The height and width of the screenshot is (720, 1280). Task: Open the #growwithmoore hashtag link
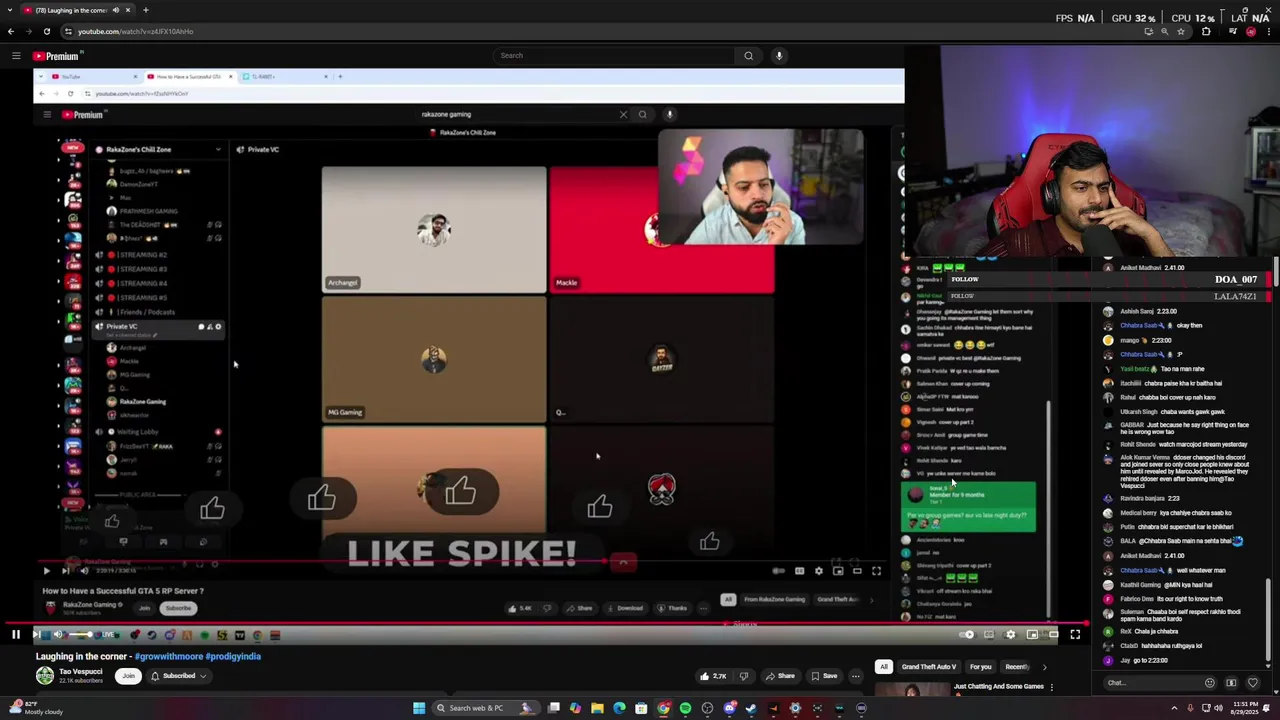(x=167, y=657)
